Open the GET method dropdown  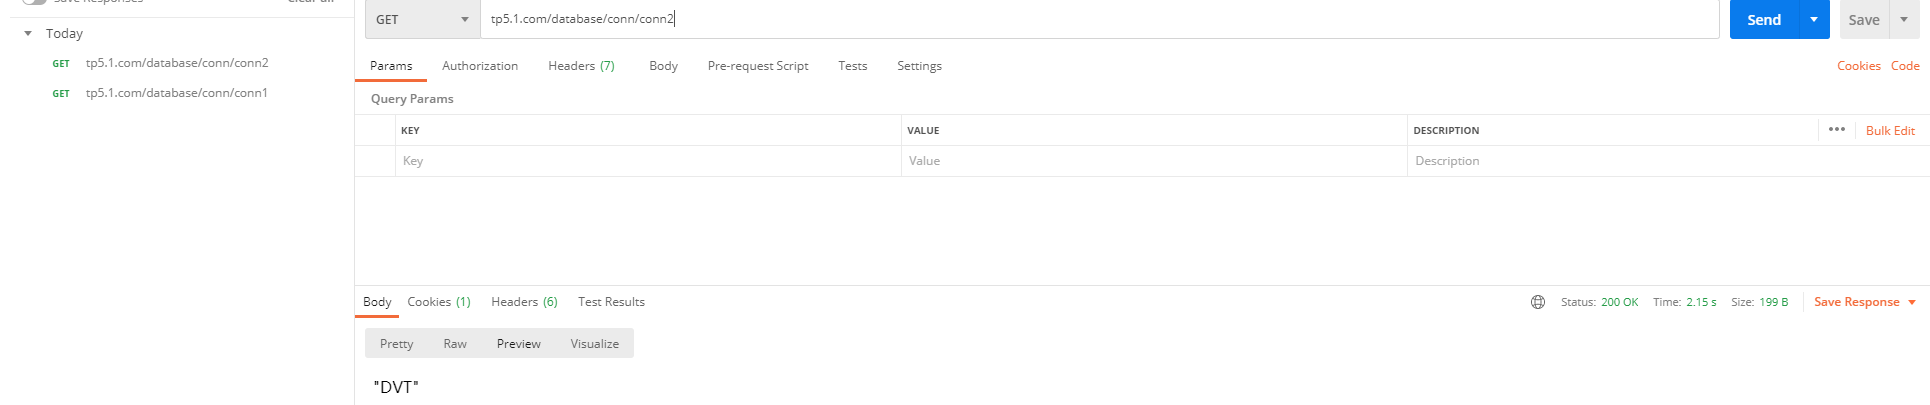coord(423,19)
